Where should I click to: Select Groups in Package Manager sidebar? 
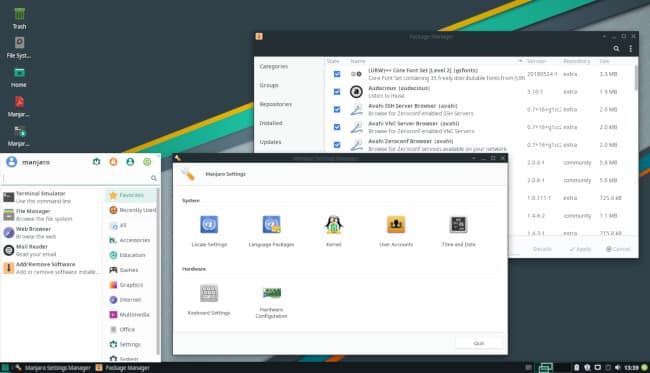click(x=269, y=85)
